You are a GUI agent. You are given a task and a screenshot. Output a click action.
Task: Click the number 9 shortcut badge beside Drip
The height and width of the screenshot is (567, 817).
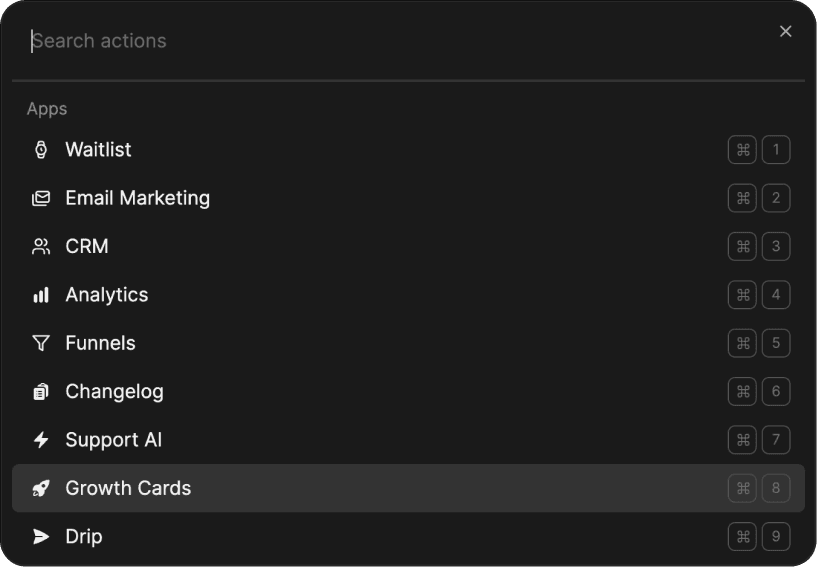(x=776, y=537)
